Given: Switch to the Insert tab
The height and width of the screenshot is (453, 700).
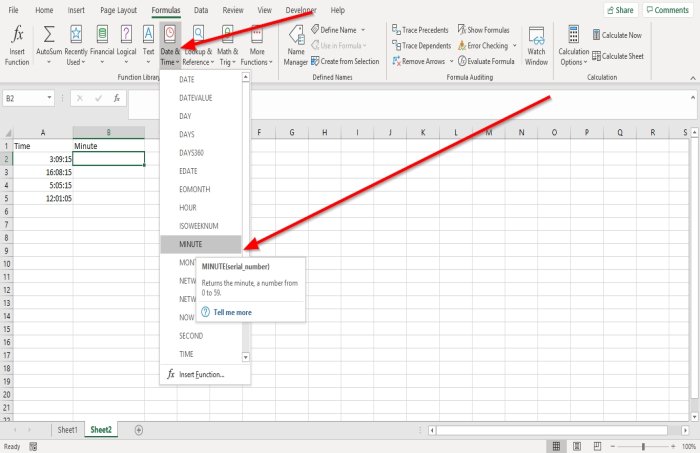Looking at the screenshot, I should pyautogui.click(x=76, y=10).
